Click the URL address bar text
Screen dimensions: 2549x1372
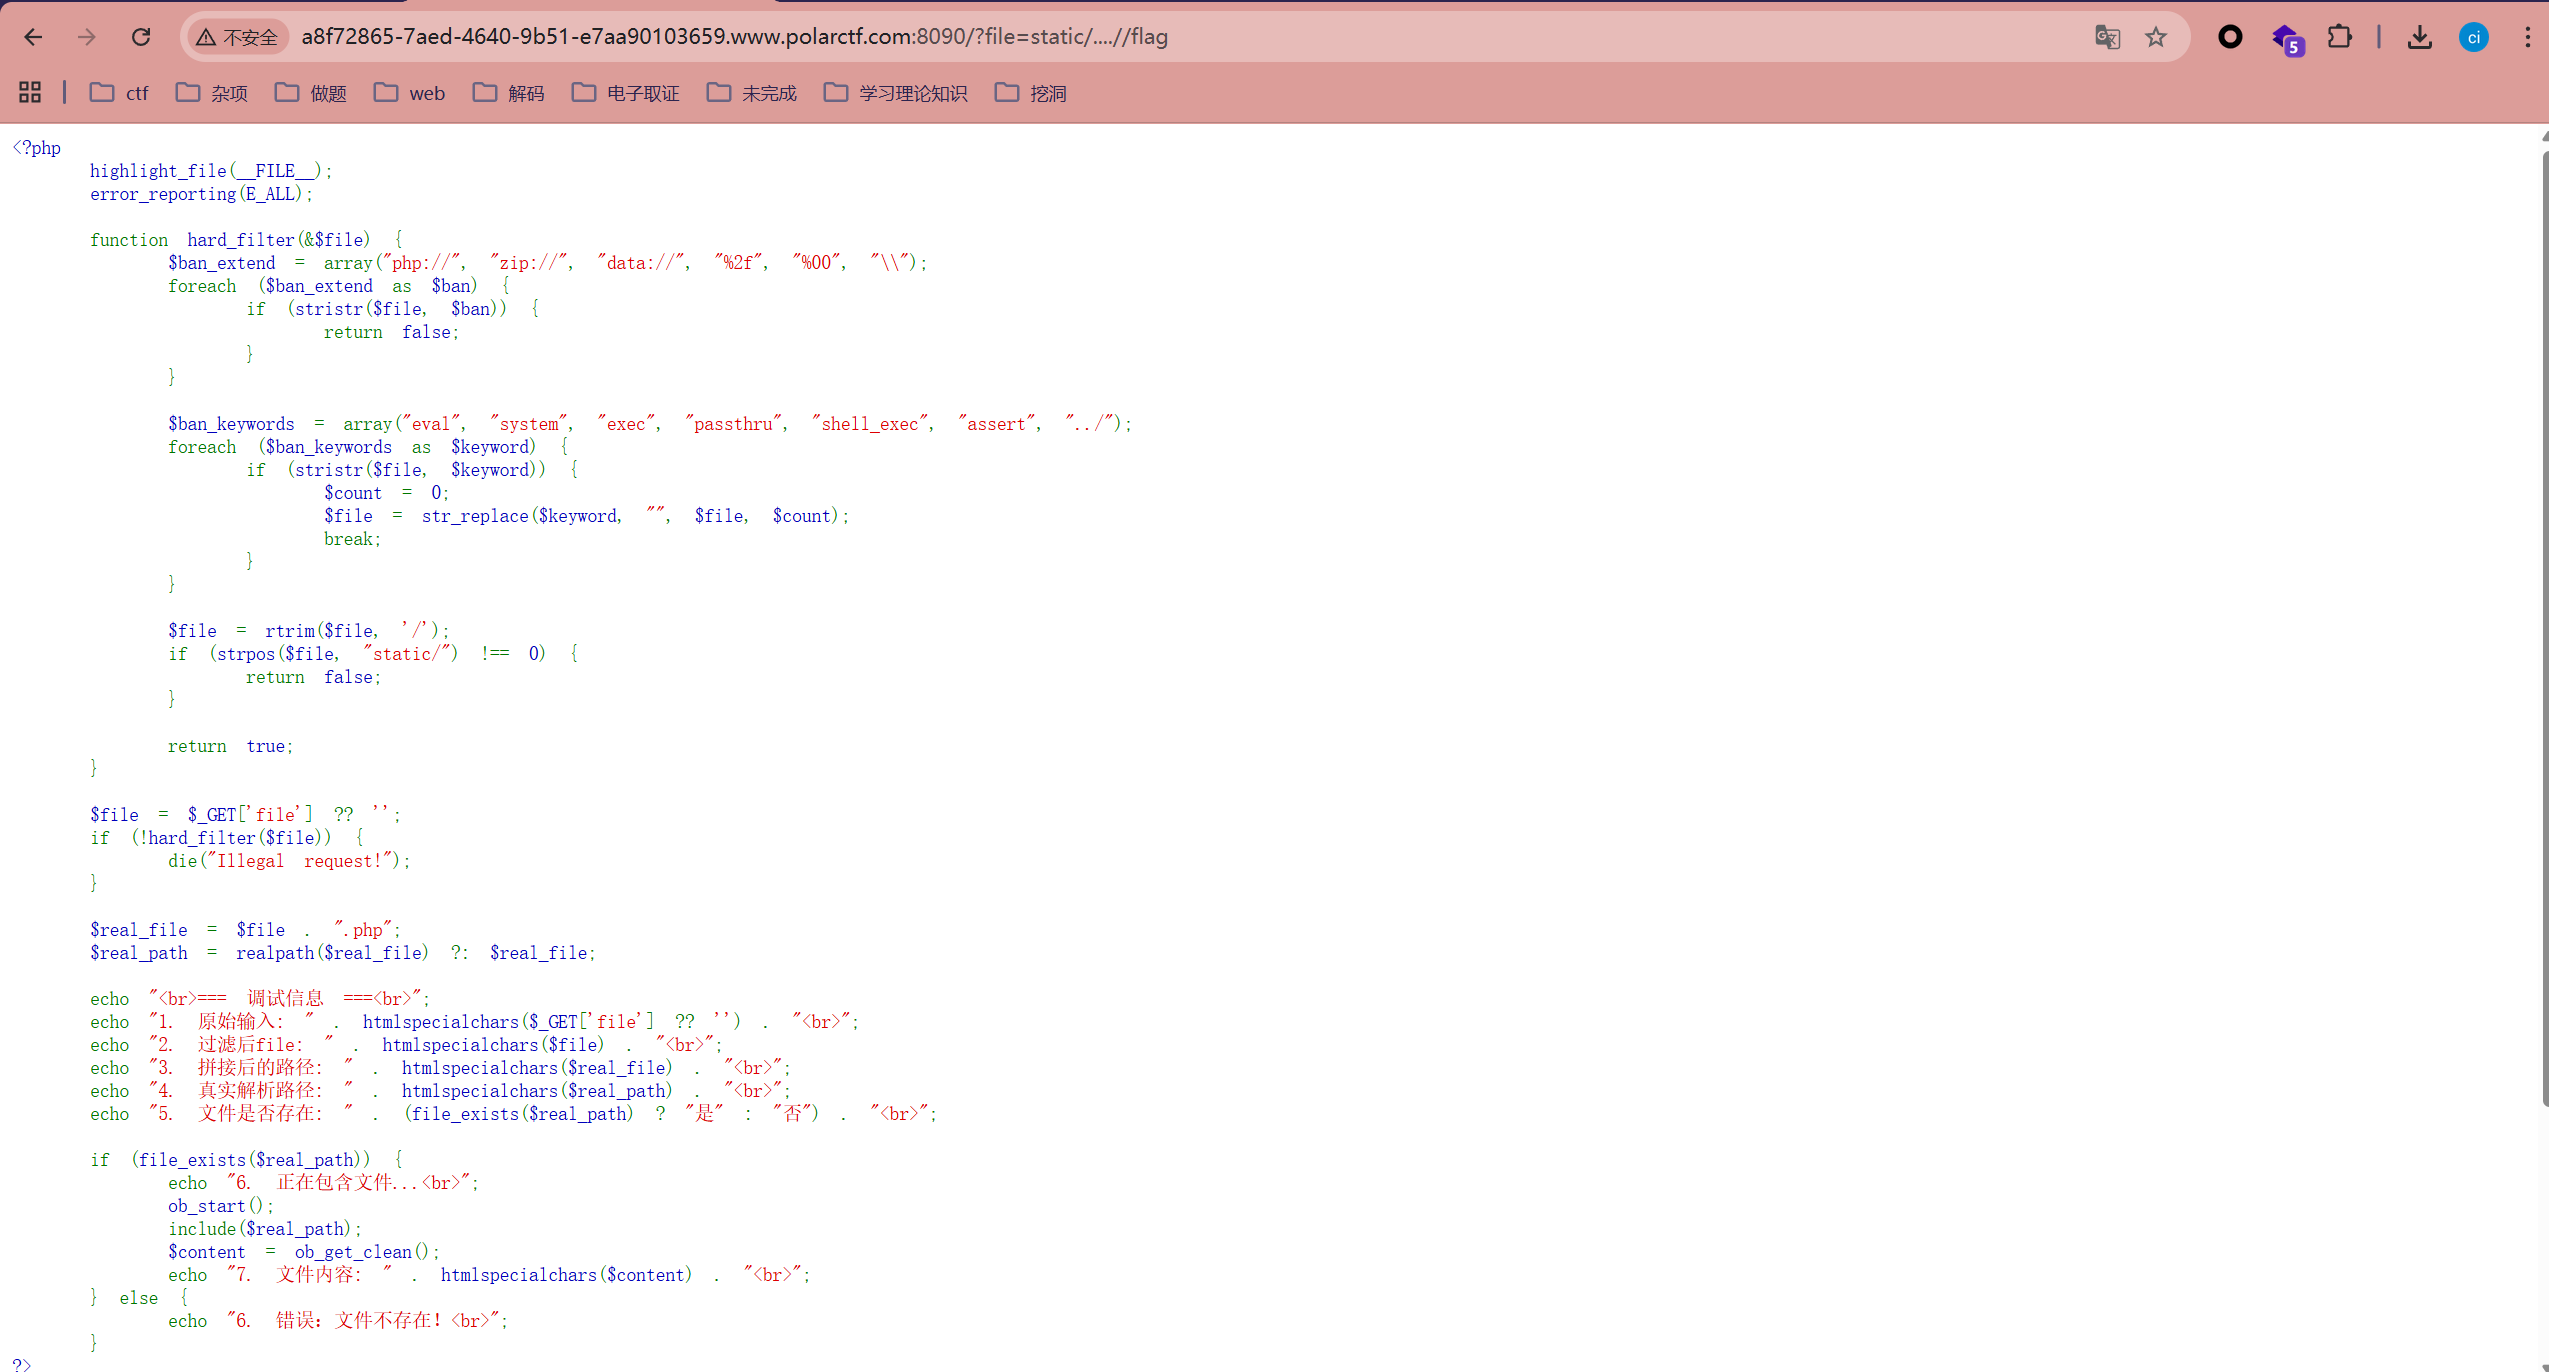(x=734, y=37)
